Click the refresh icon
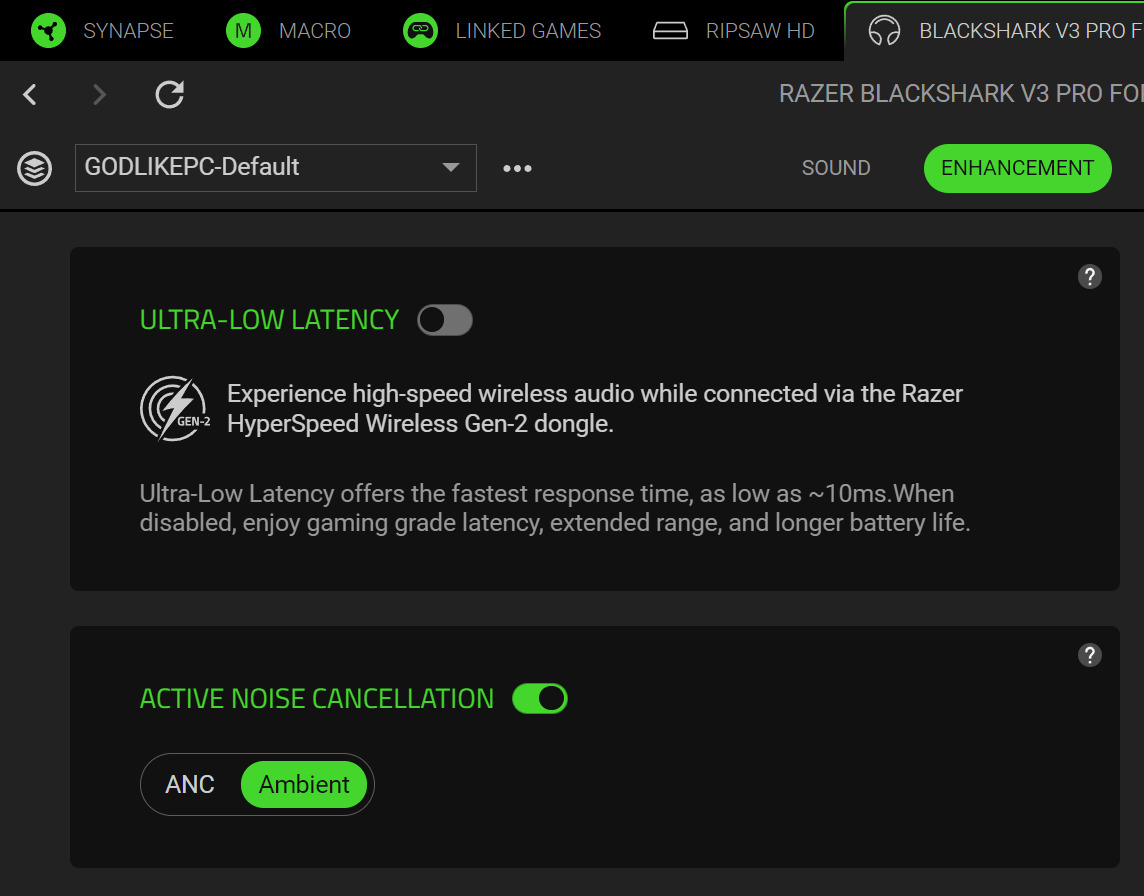This screenshot has width=1144, height=896. point(170,95)
